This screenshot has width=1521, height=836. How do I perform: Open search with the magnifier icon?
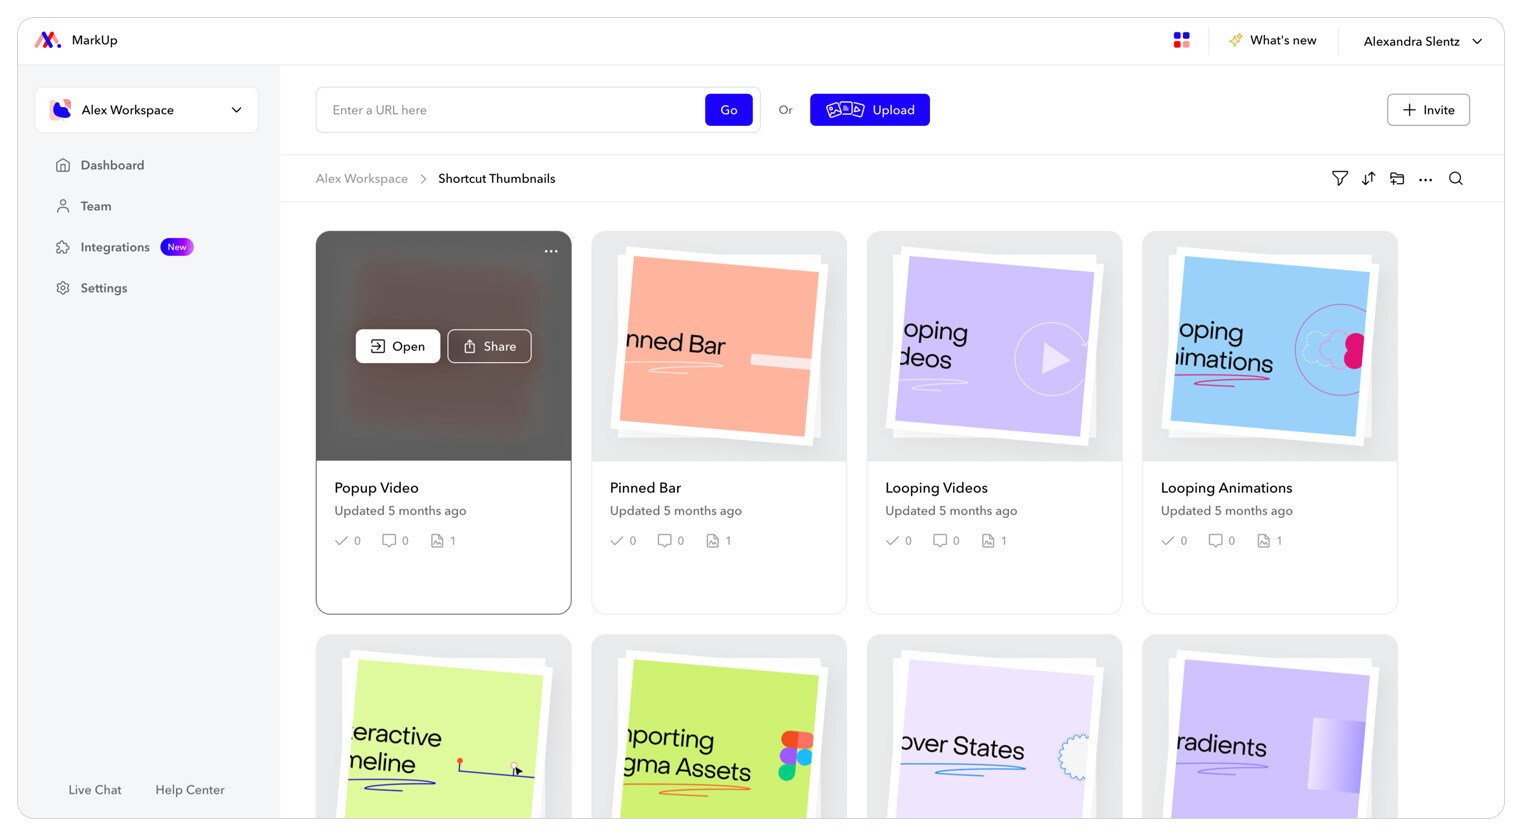pyautogui.click(x=1455, y=178)
